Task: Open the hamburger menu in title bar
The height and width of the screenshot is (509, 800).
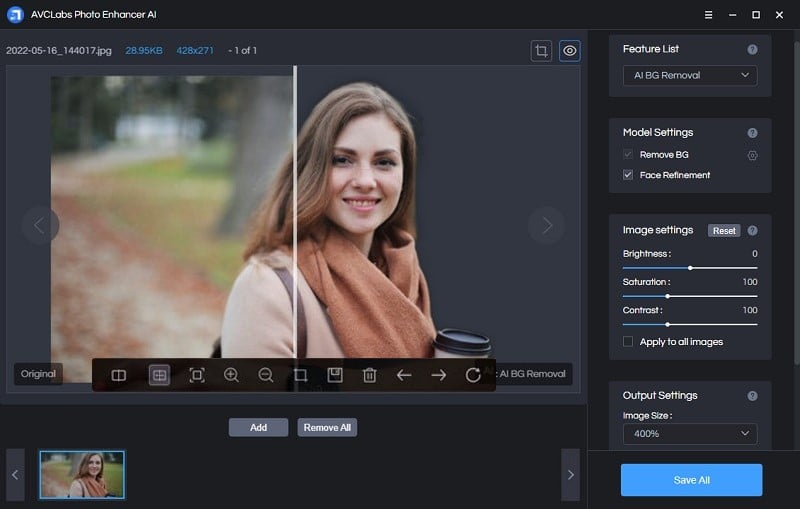Action: tap(708, 15)
